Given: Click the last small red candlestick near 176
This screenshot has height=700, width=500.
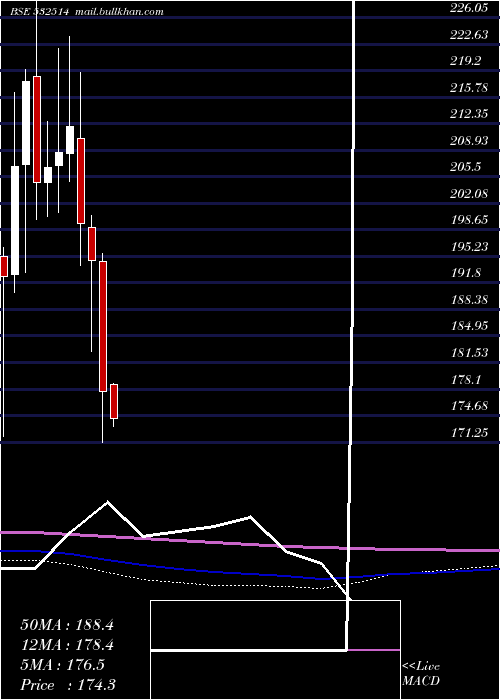Looking at the screenshot, I should click(x=114, y=401).
